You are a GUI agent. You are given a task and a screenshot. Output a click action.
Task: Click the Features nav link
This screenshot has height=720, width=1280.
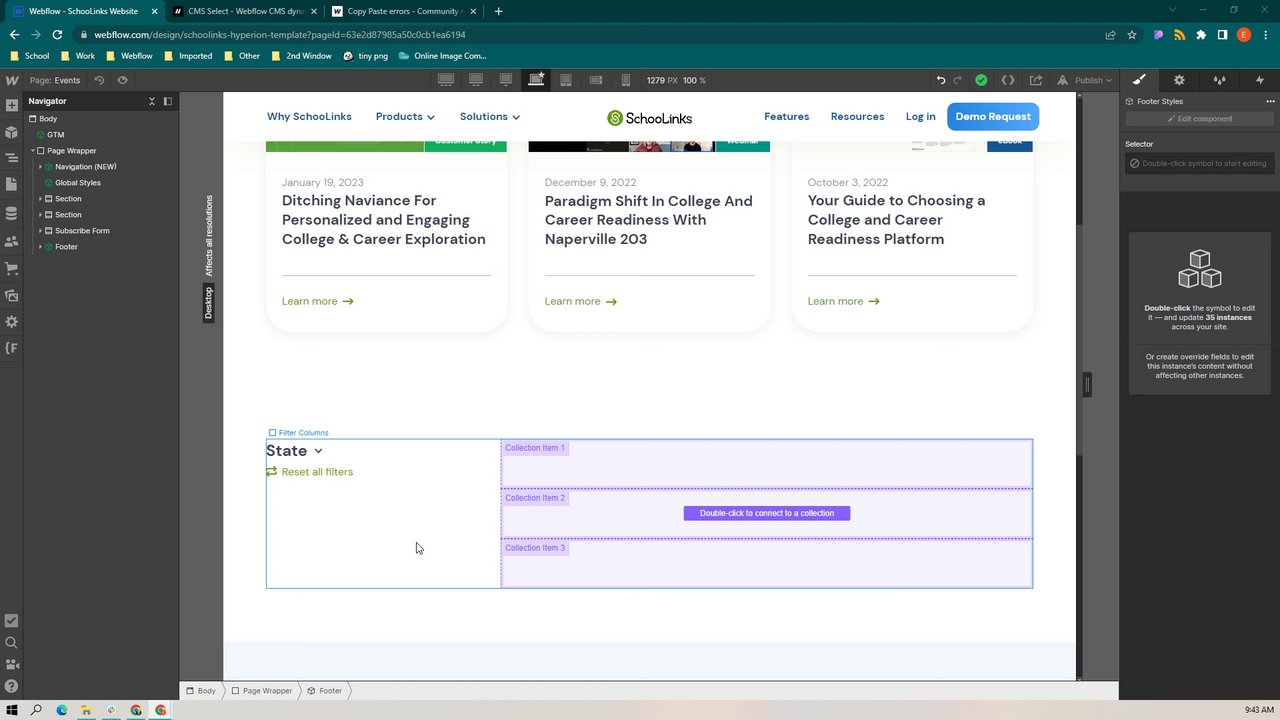pyautogui.click(x=787, y=117)
